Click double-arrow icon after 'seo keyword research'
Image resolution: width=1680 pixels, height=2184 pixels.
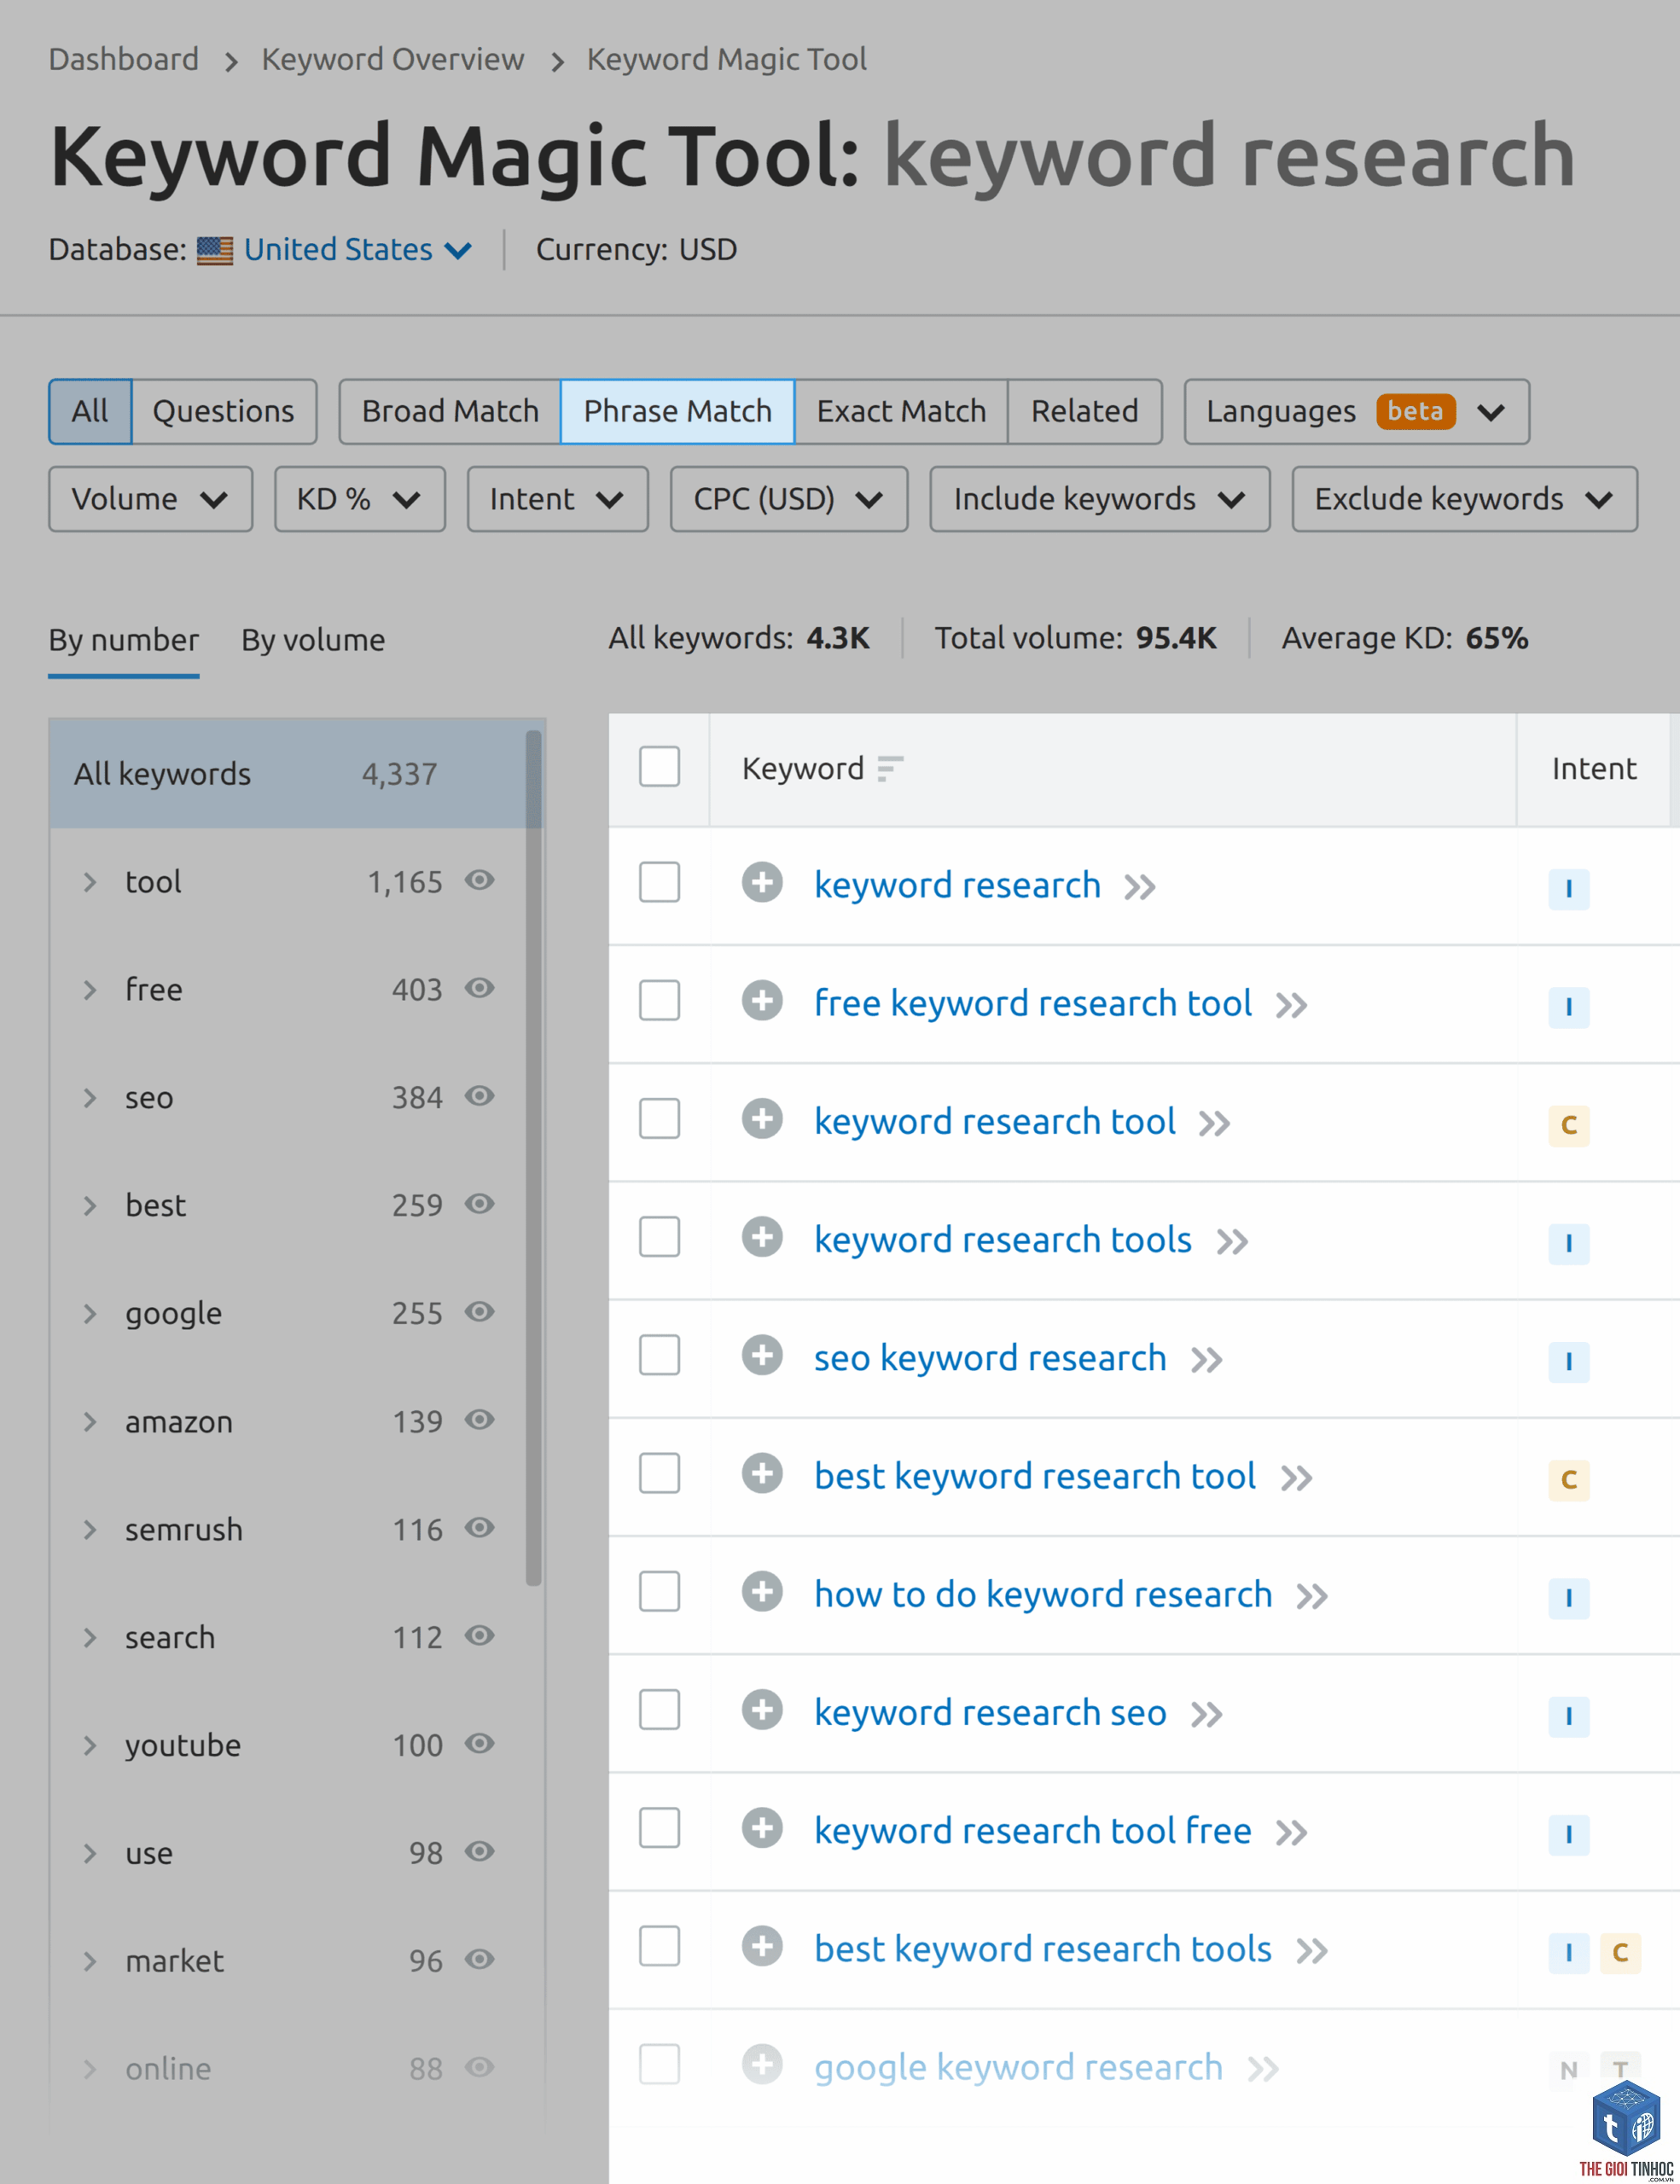point(1207,1360)
